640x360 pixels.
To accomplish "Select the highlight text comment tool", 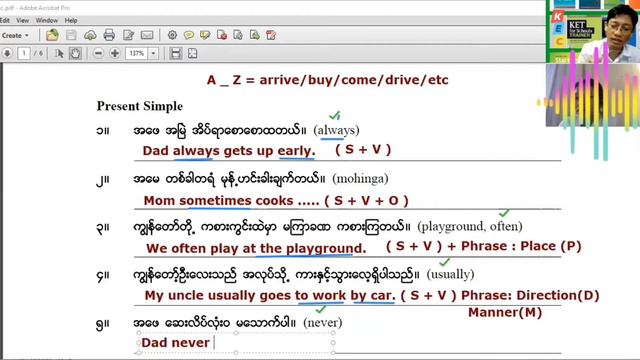I will 205,35.
